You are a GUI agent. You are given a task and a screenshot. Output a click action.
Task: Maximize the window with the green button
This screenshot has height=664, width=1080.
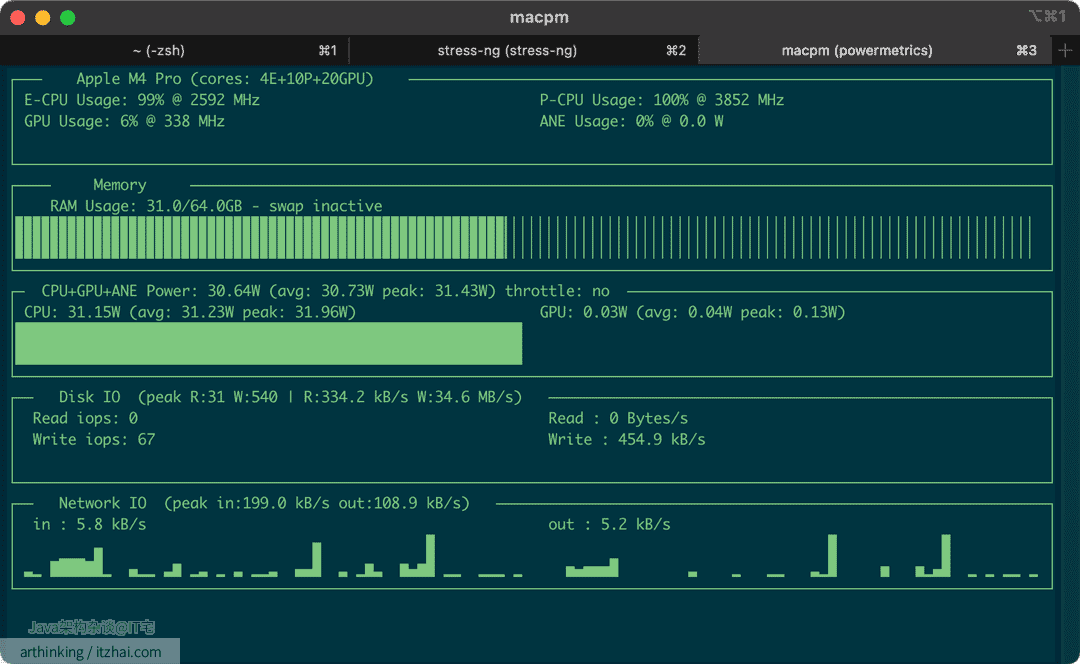point(68,17)
